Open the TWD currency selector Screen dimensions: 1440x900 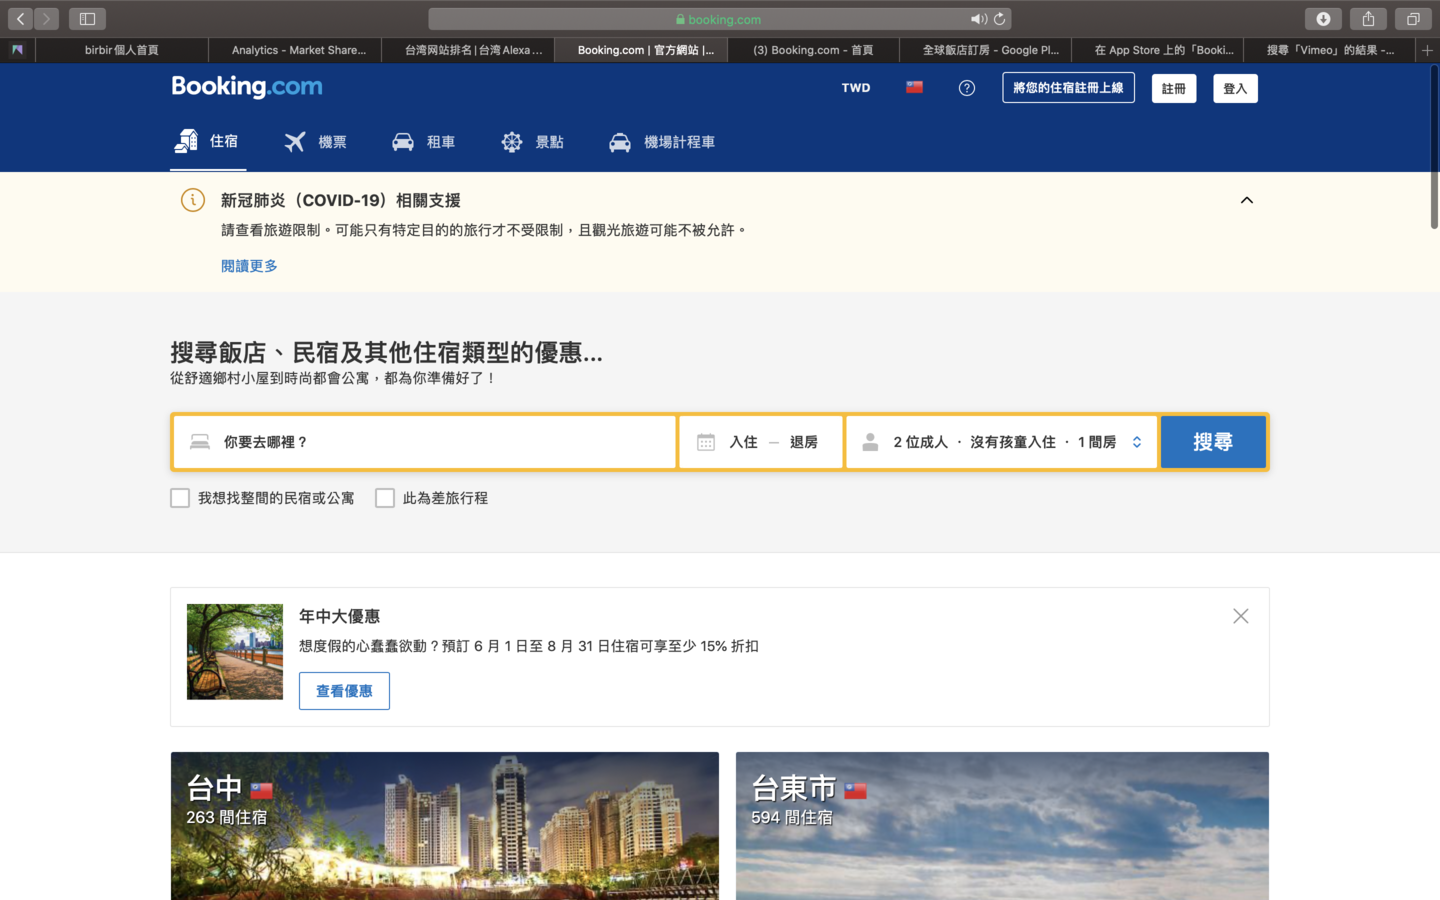tap(856, 88)
